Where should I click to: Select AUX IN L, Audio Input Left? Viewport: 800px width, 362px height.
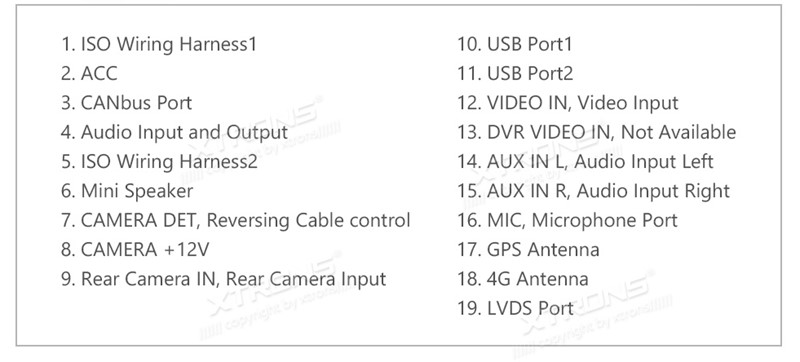pos(585,162)
